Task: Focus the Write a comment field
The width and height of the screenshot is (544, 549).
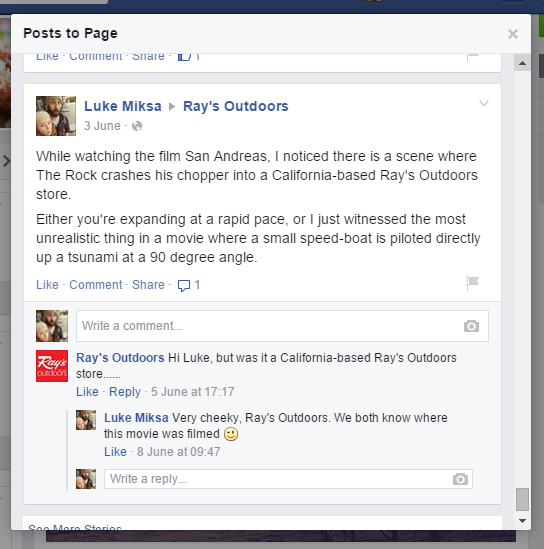Action: click(x=282, y=326)
